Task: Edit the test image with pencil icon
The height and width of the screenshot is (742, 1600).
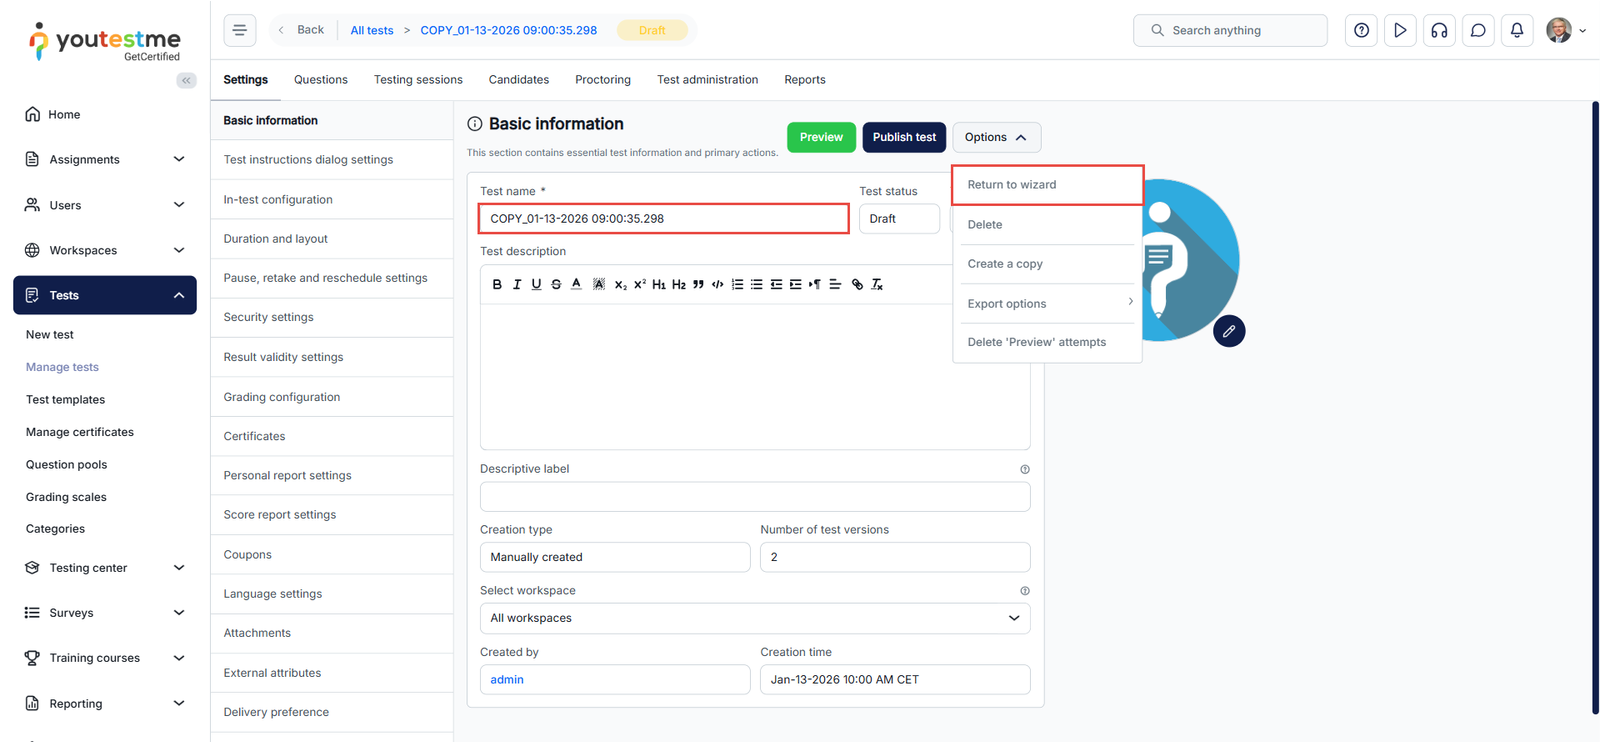Action: 1229,331
